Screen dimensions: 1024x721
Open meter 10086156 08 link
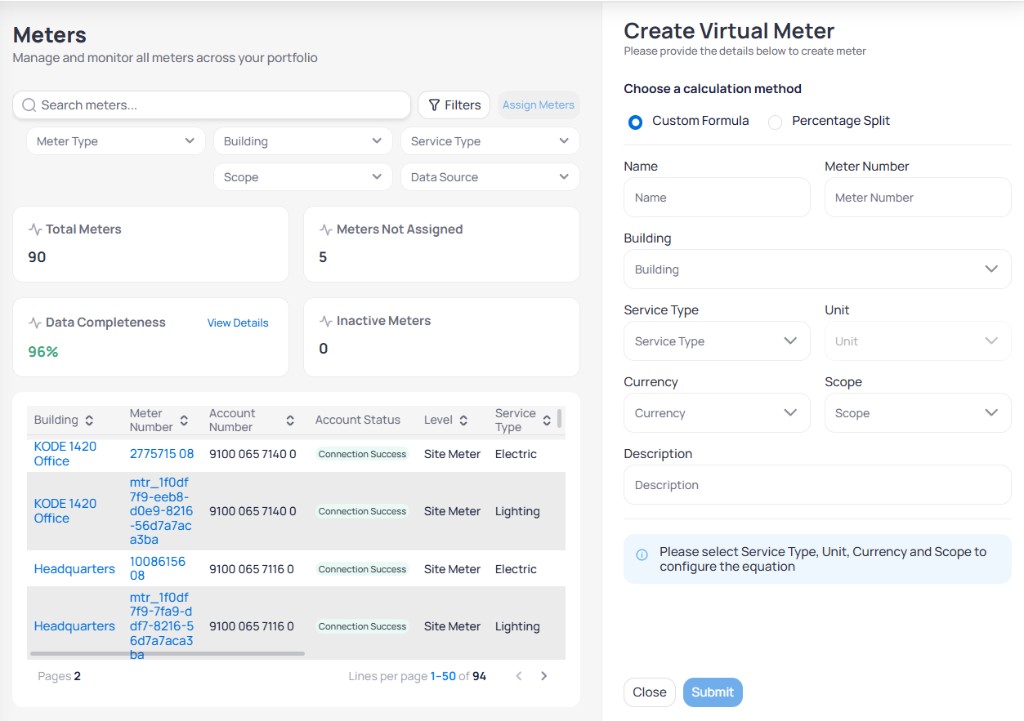(x=157, y=568)
